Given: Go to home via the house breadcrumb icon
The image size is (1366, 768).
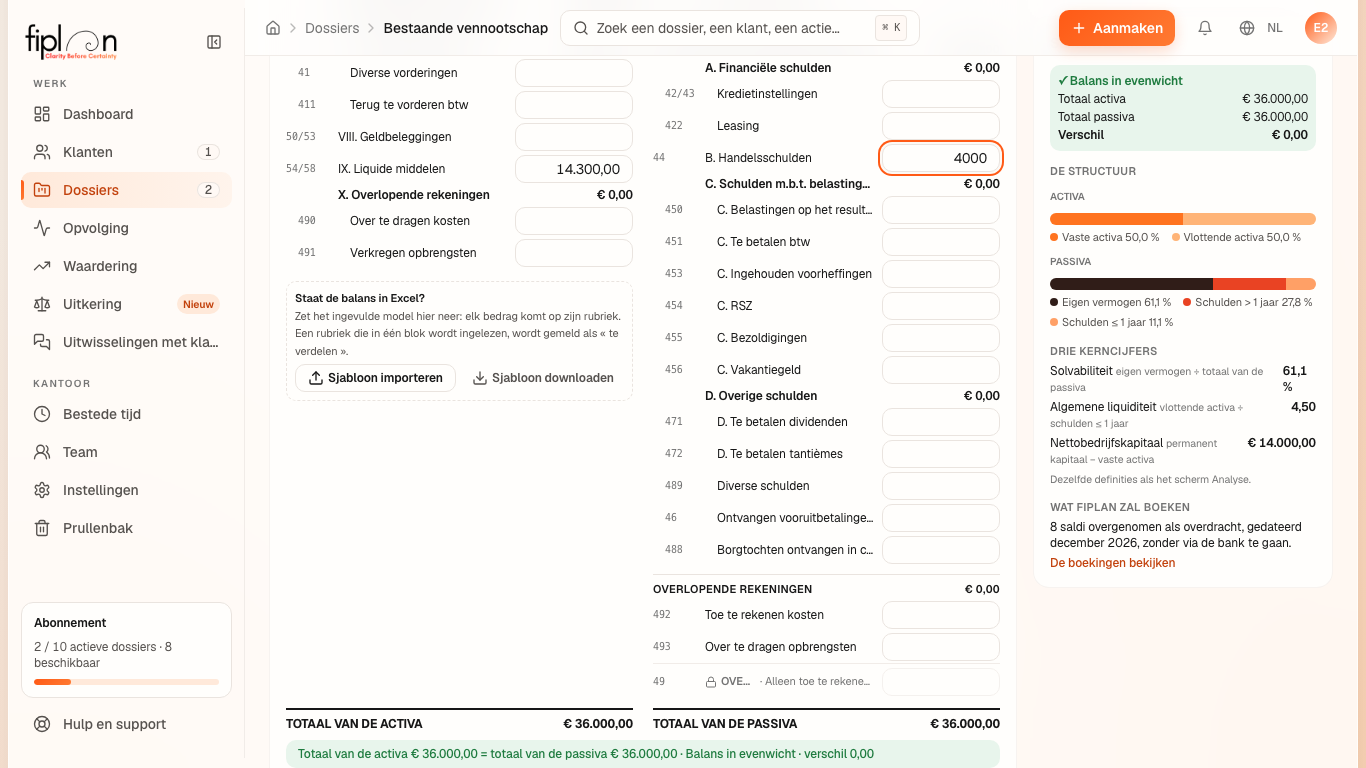Looking at the screenshot, I should (x=273, y=28).
